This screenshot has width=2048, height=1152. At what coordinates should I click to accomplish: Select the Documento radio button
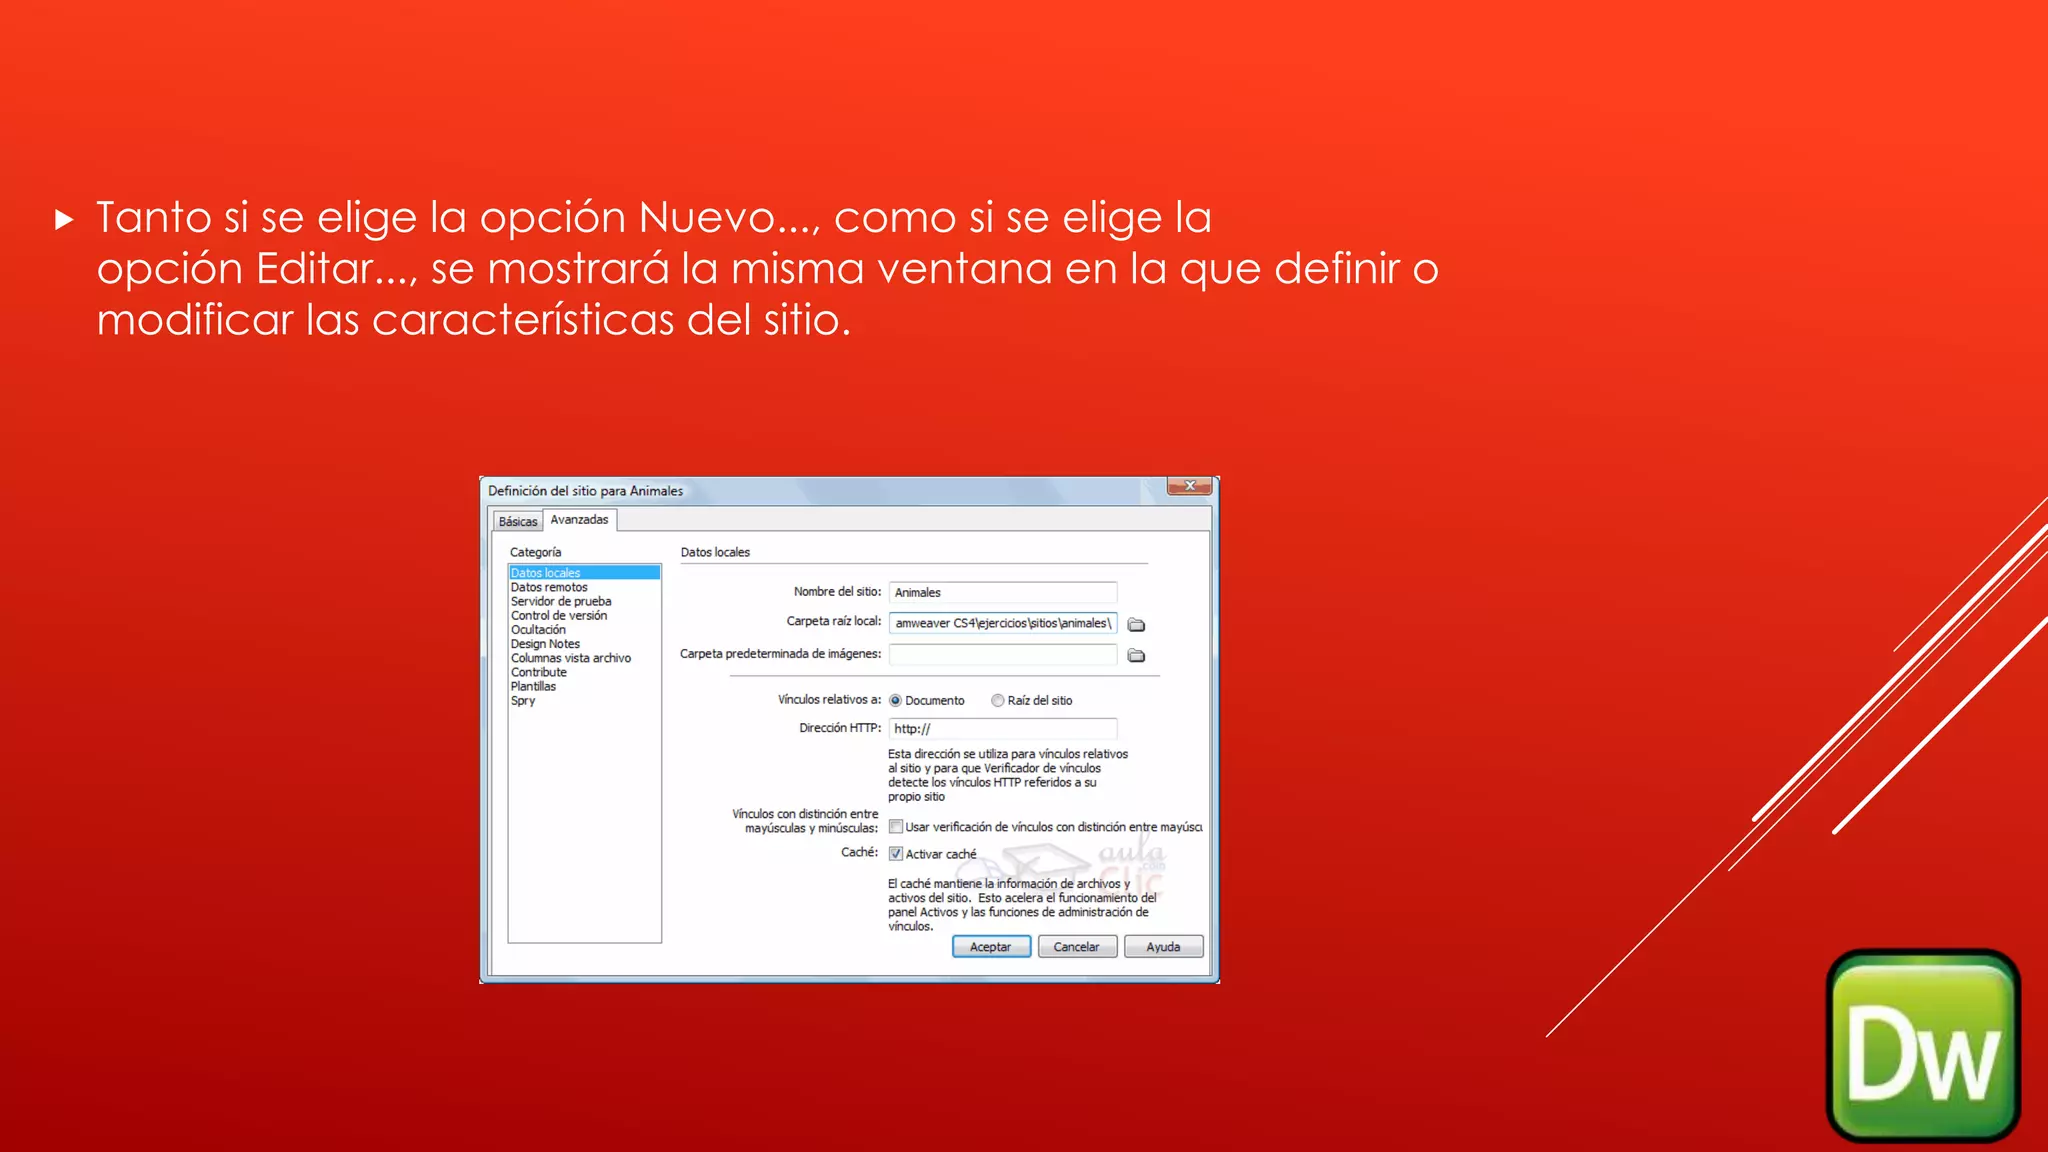(x=896, y=701)
